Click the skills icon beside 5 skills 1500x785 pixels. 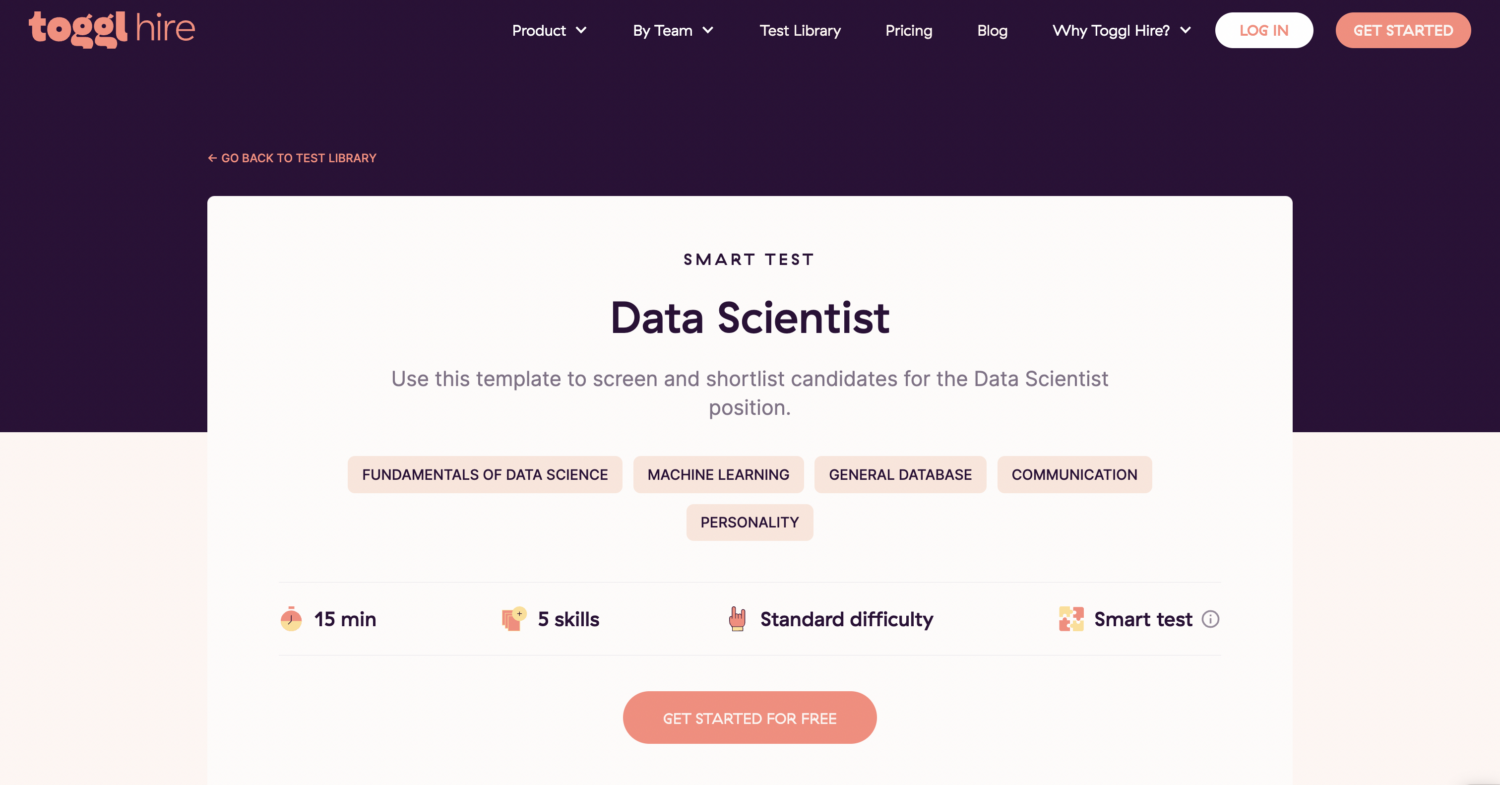(514, 618)
